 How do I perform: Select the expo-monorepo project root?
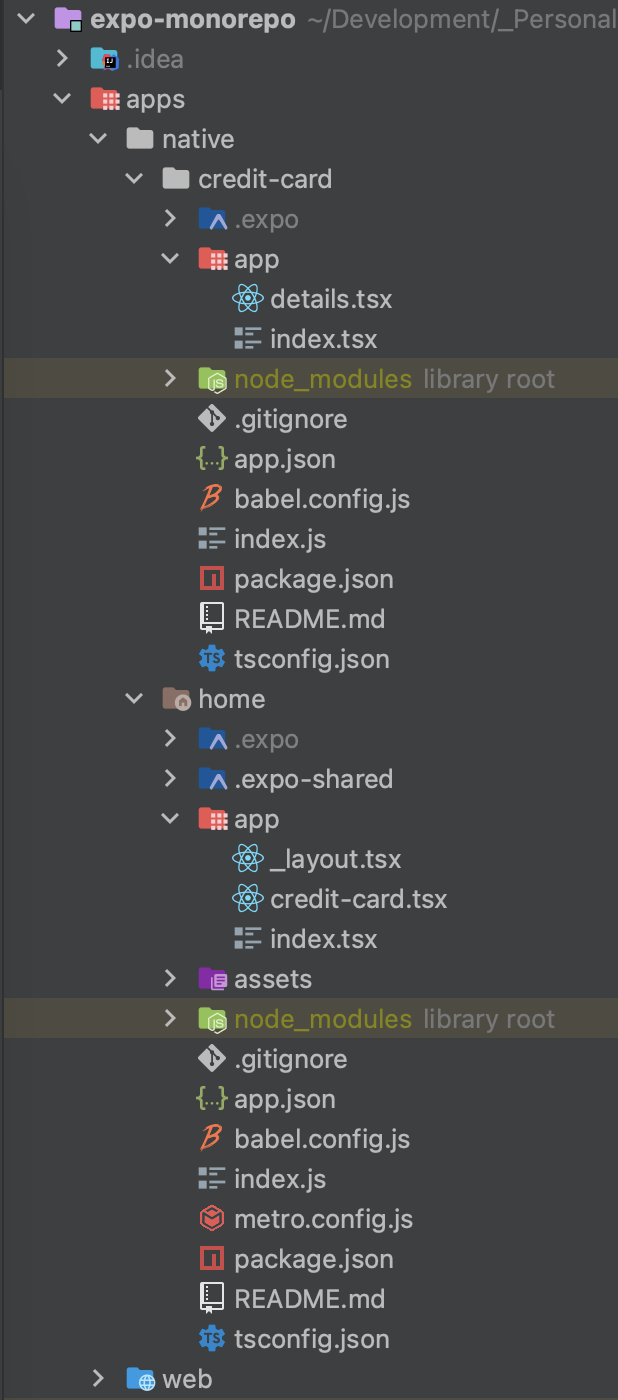pyautogui.click(x=180, y=18)
